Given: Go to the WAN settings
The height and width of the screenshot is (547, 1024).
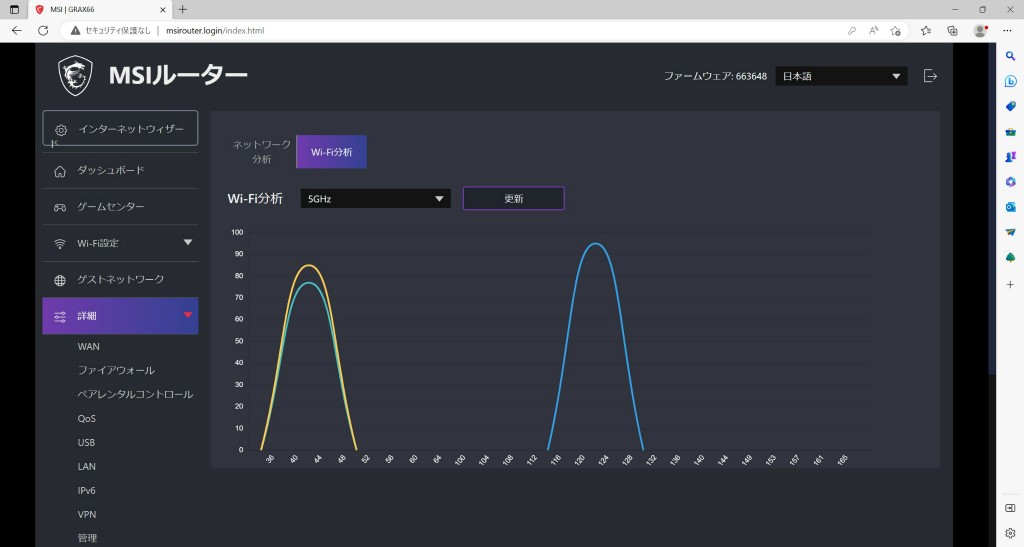Looking at the screenshot, I should click(89, 347).
